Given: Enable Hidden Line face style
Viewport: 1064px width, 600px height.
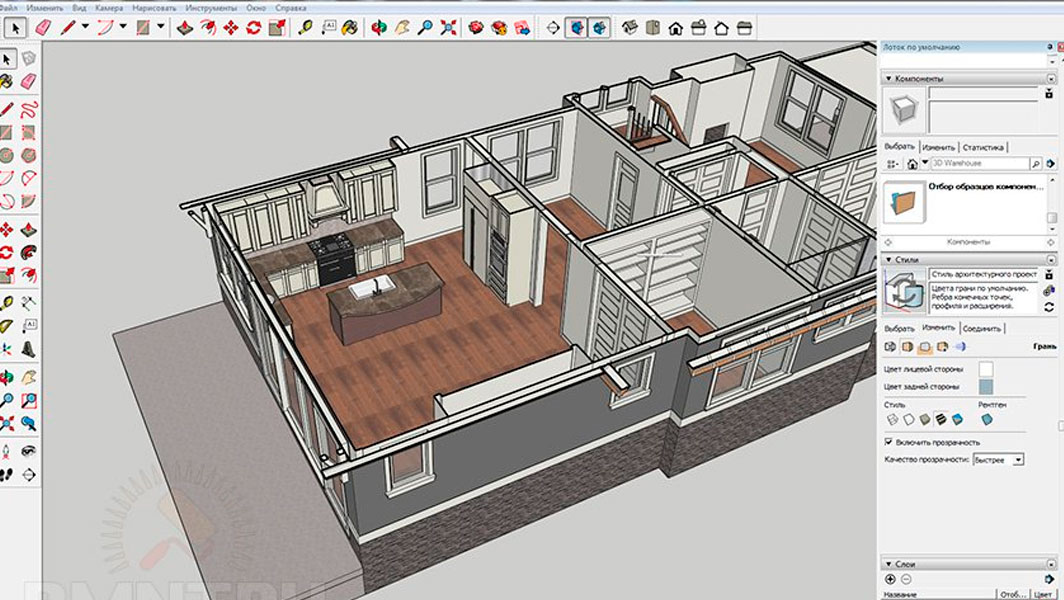Looking at the screenshot, I should tap(909, 419).
